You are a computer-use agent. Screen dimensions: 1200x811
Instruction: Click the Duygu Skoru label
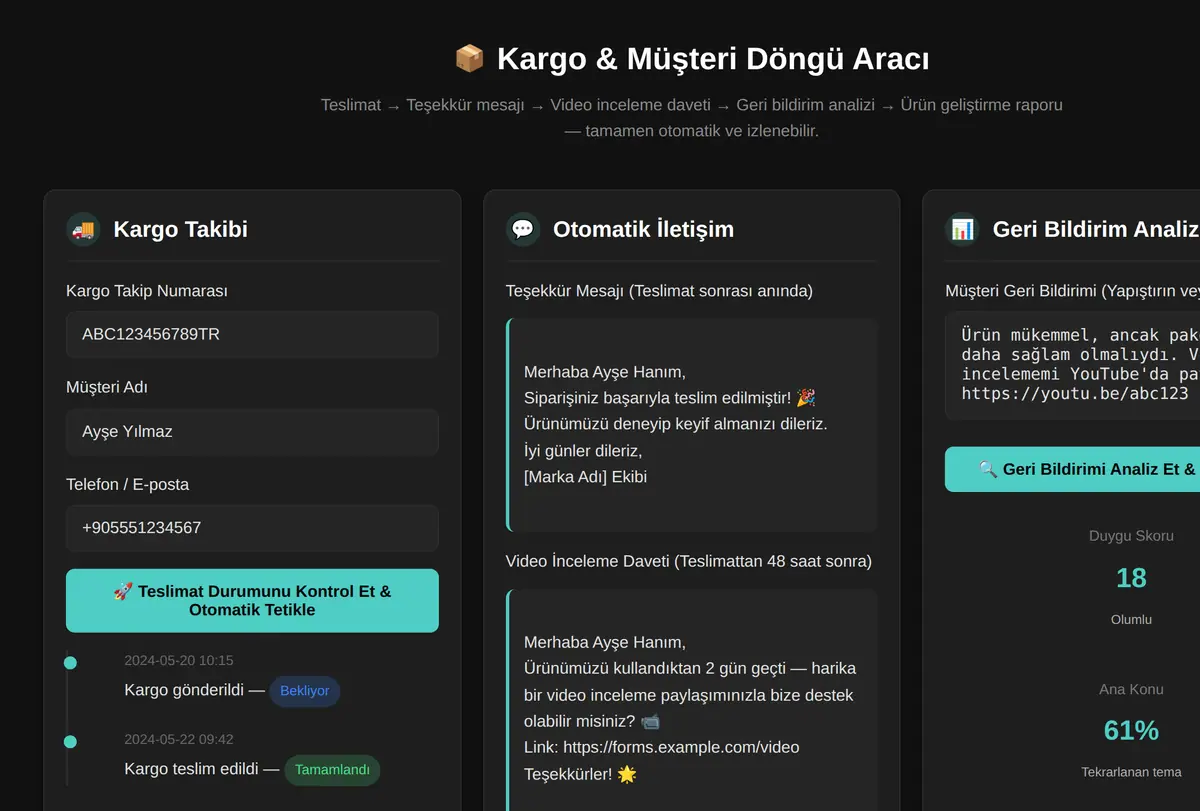click(x=1131, y=536)
